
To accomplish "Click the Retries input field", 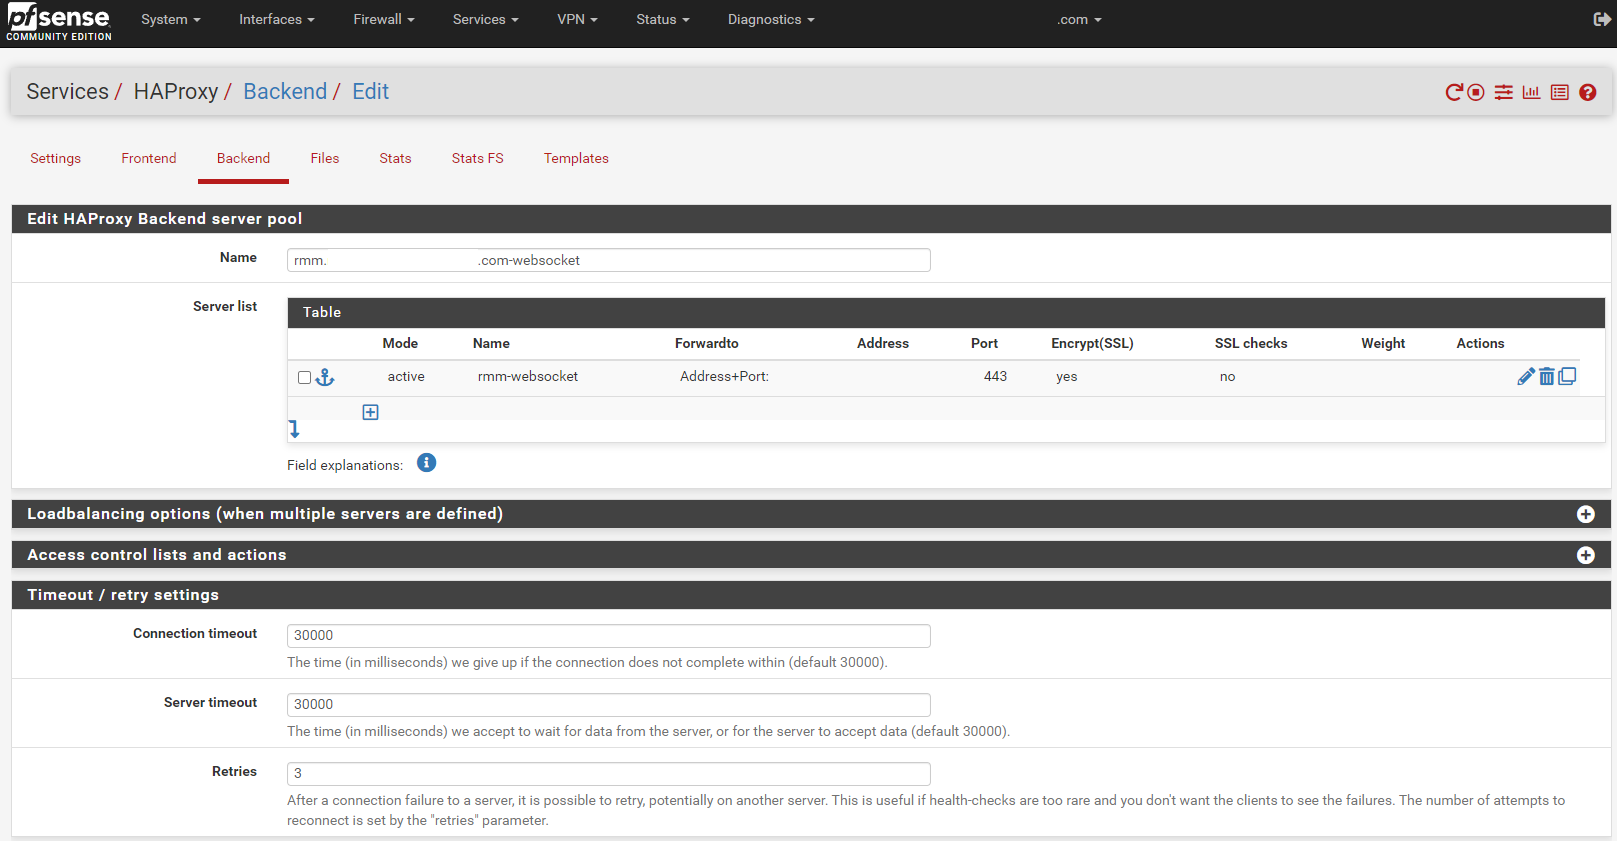I will click(609, 773).
